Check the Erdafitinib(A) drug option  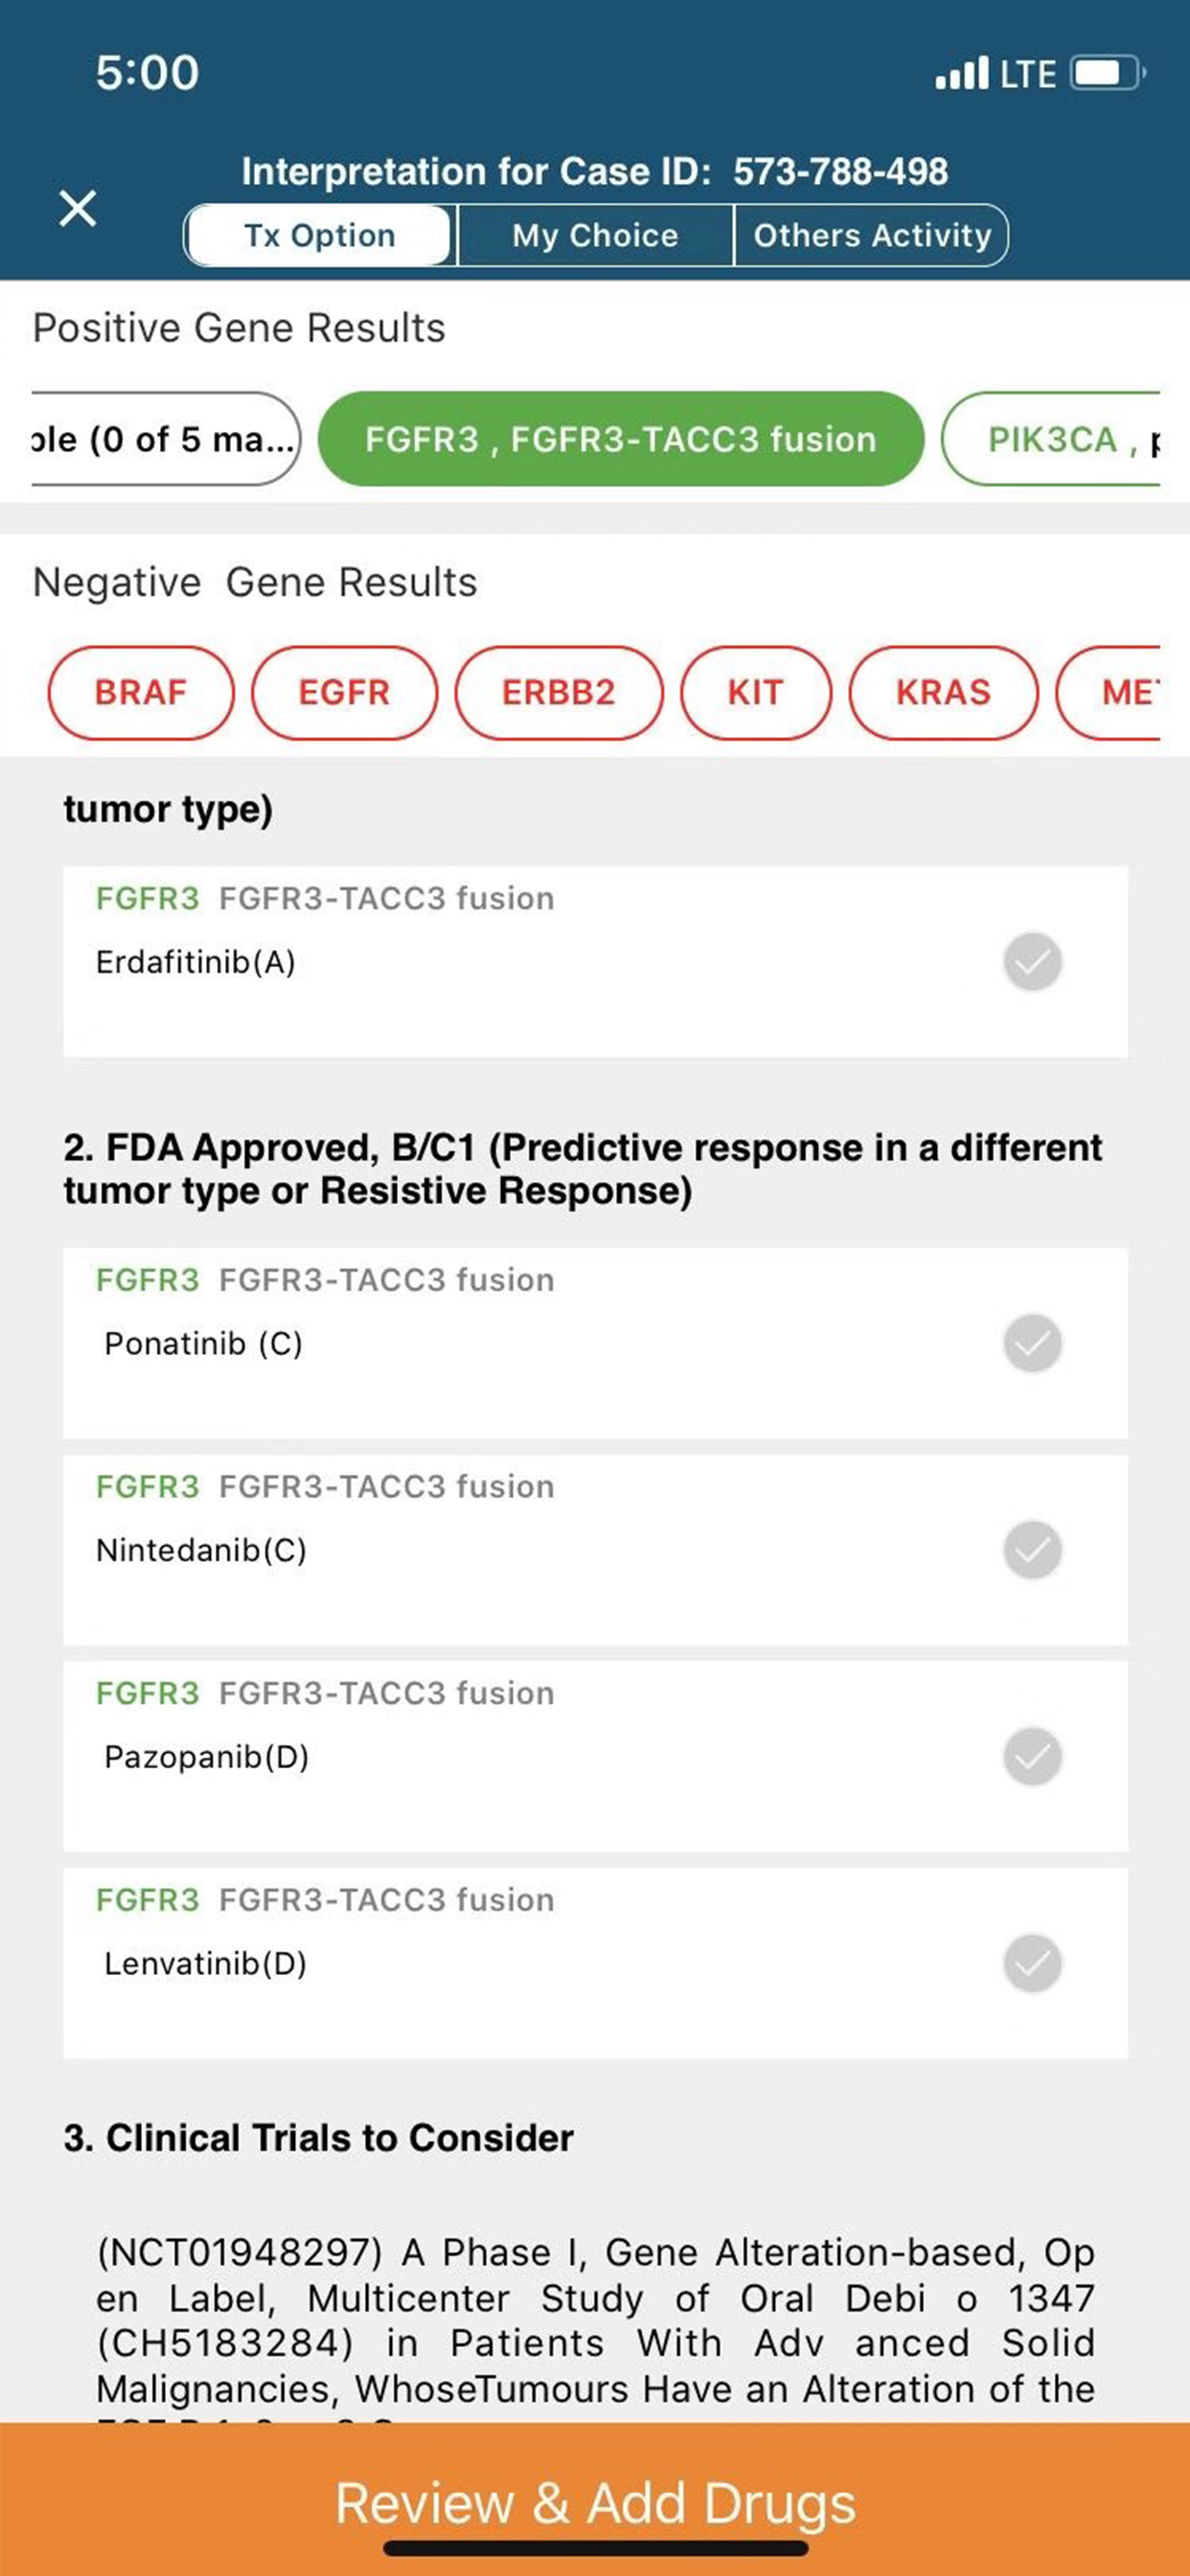tap(1032, 962)
